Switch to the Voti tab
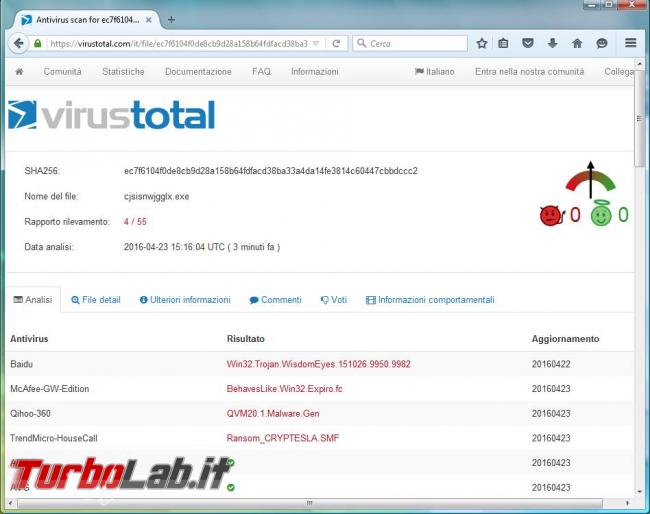Image resolution: width=650 pixels, height=514 pixels. (334, 300)
